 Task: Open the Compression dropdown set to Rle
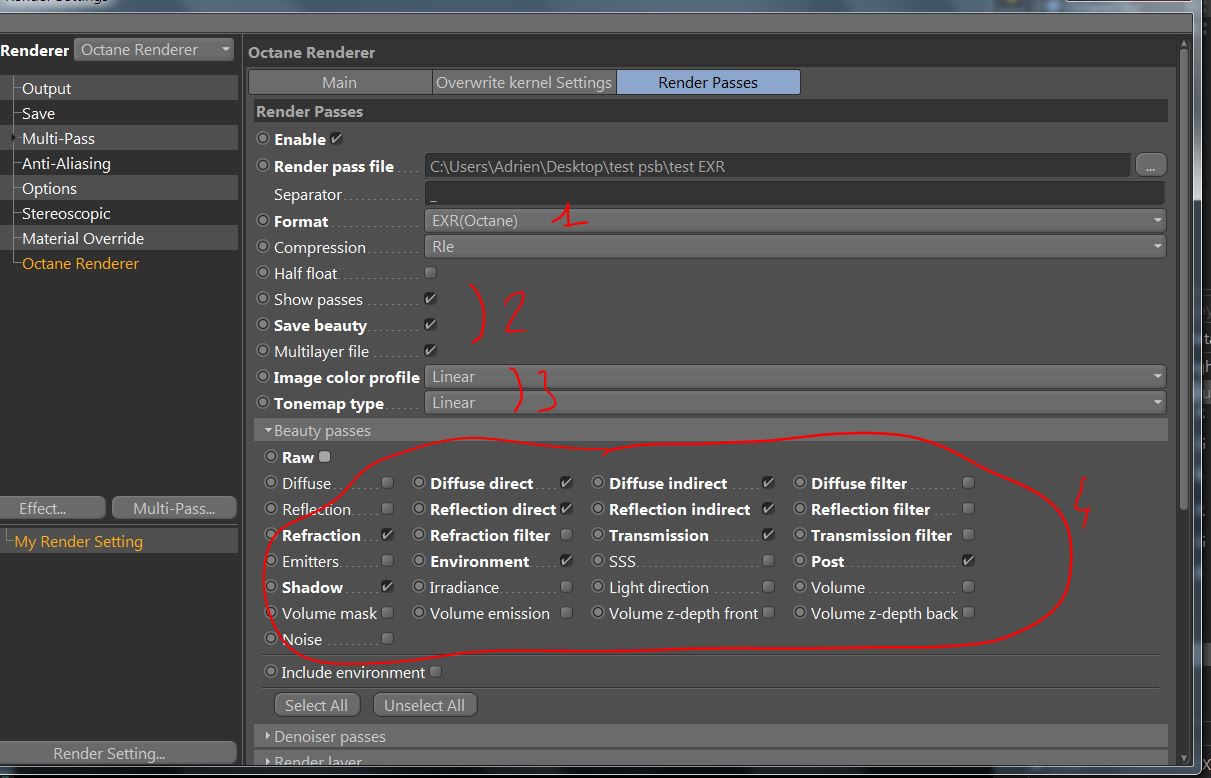click(x=795, y=246)
